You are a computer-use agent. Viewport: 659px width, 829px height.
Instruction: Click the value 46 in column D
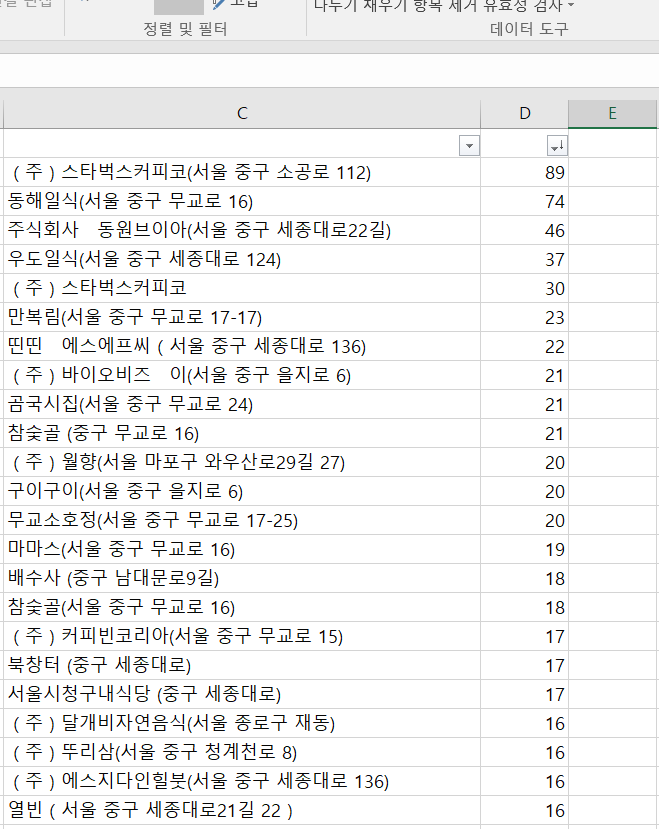[x=555, y=231]
